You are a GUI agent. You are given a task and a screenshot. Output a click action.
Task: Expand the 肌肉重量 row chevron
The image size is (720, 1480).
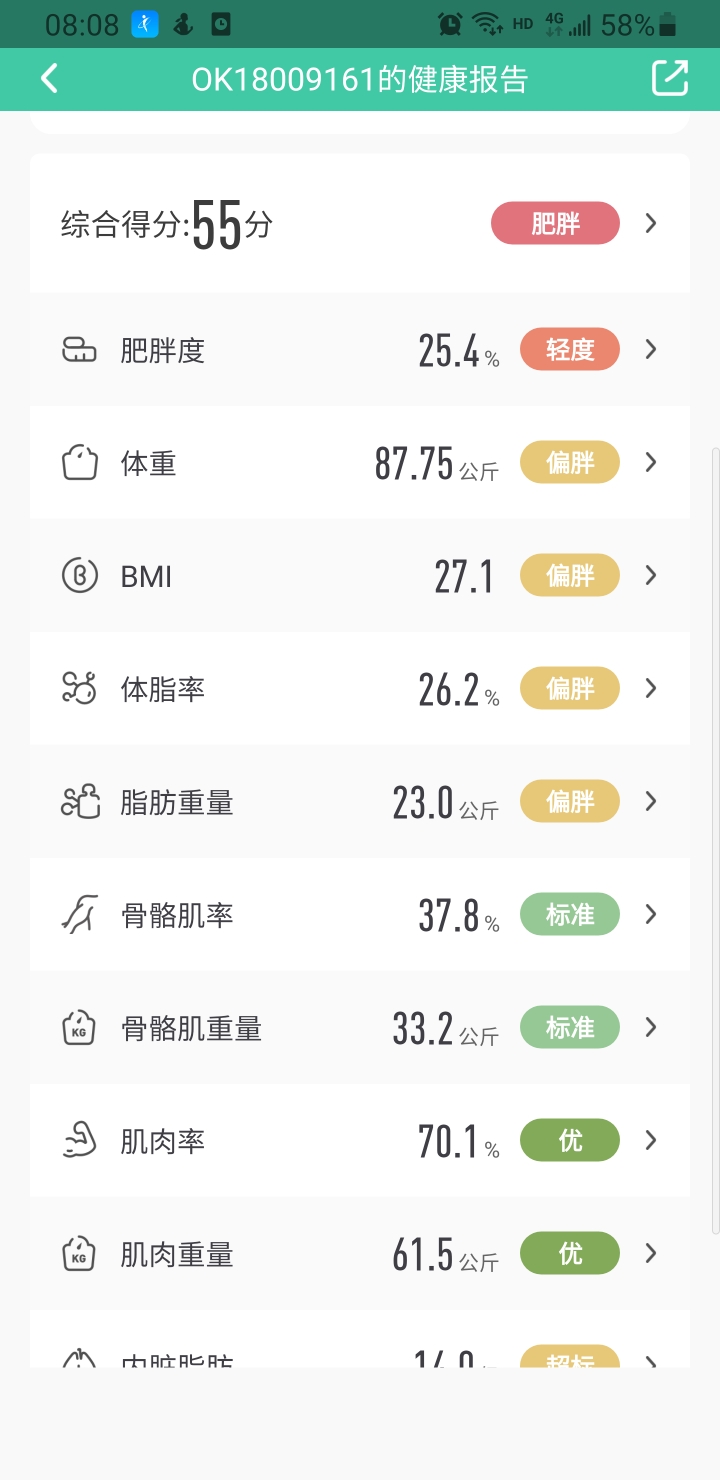(651, 1253)
